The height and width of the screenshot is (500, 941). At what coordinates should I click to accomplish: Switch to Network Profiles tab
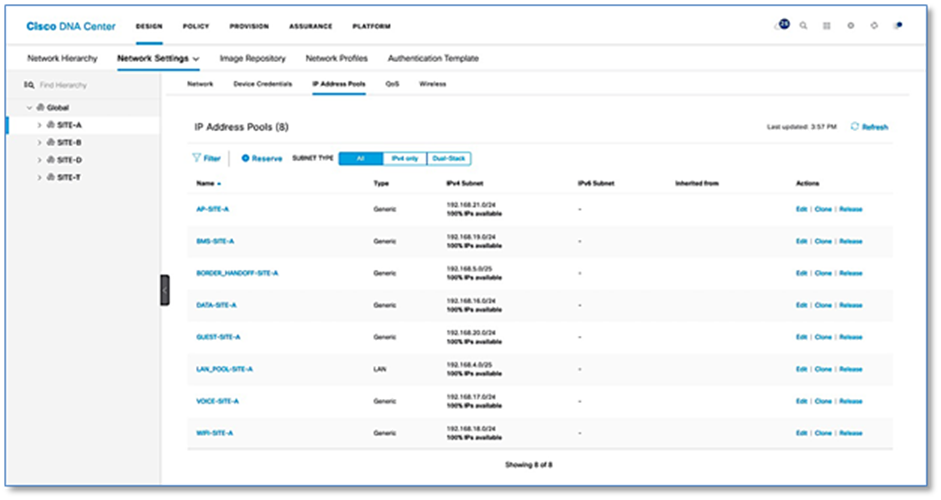click(x=337, y=58)
